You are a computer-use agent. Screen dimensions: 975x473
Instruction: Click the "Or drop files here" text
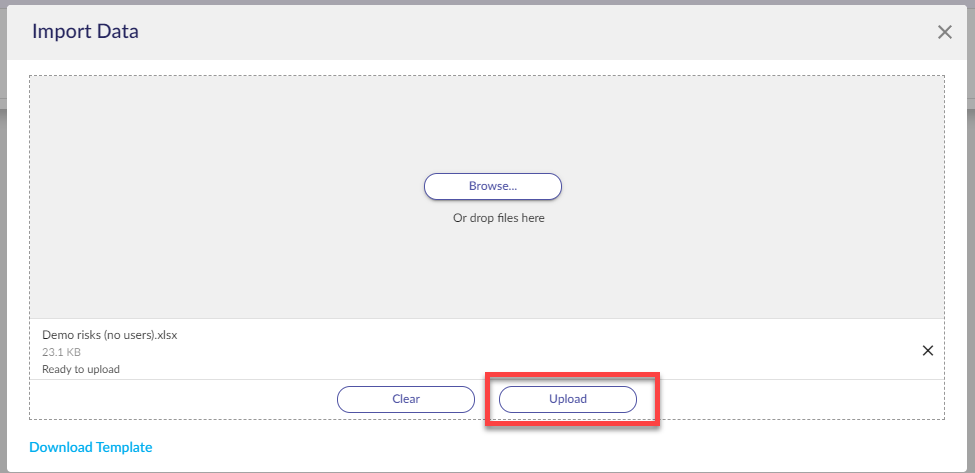click(x=498, y=218)
